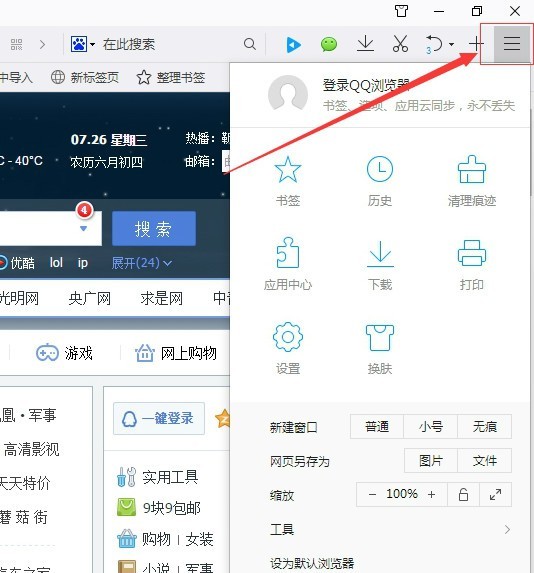Click the 农历六月初四 lunar date text

(106, 162)
